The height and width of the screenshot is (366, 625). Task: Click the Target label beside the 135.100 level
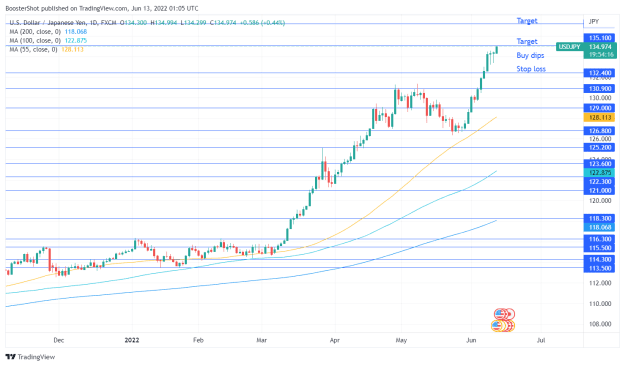tap(527, 41)
